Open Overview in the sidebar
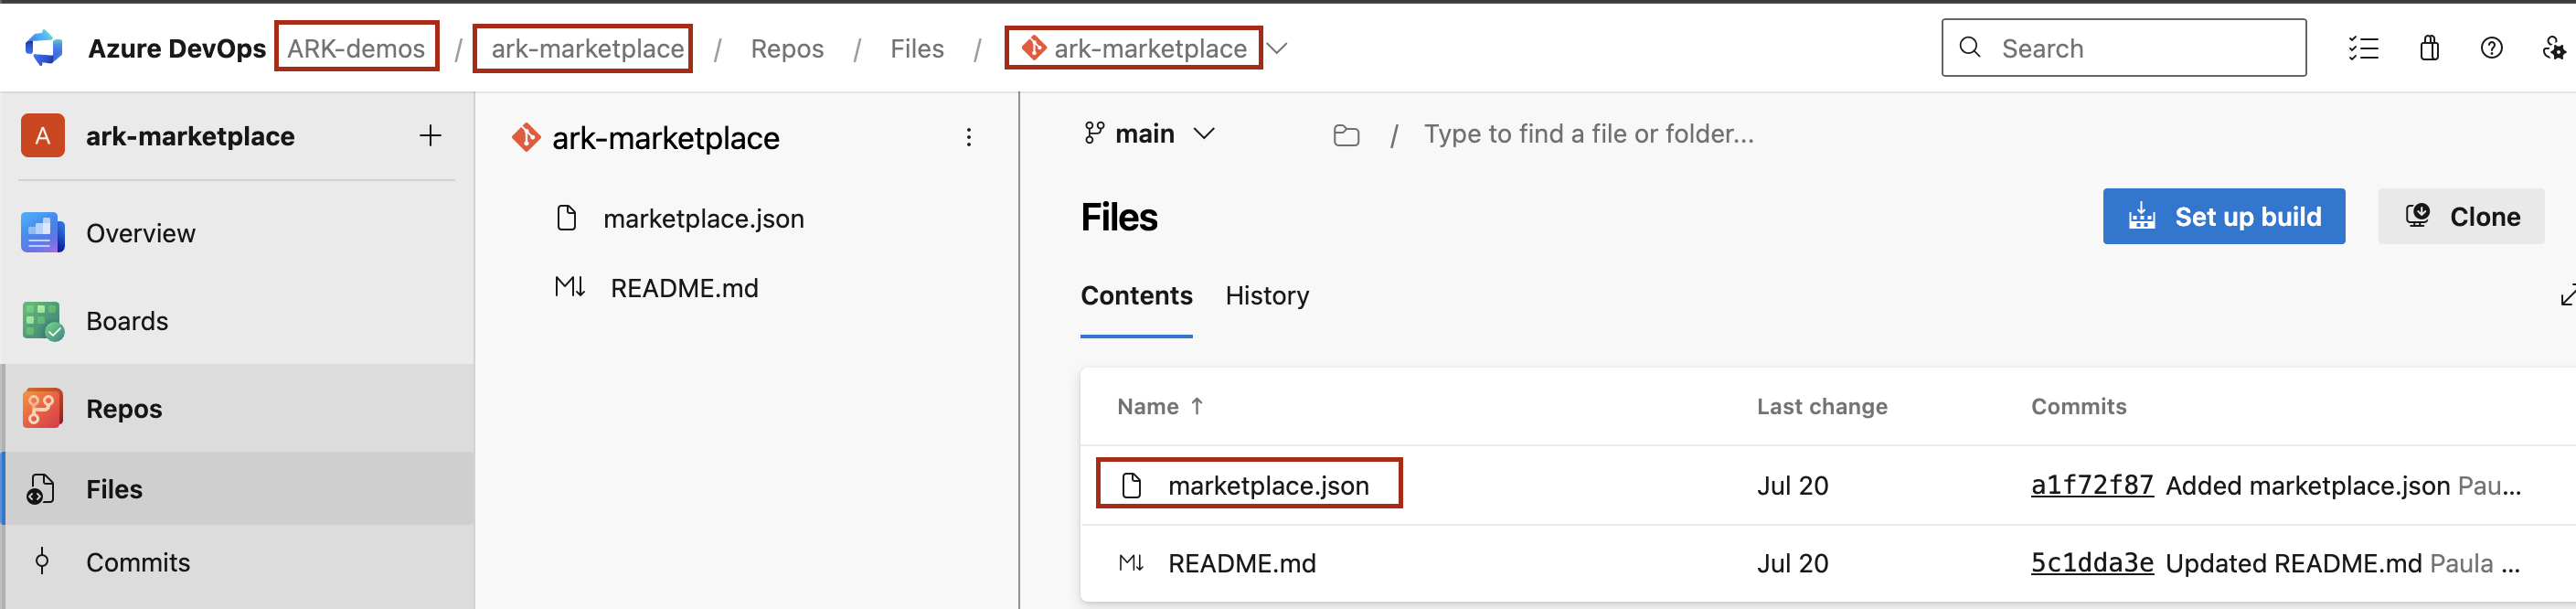Image resolution: width=2576 pixels, height=609 pixels. (x=237, y=233)
